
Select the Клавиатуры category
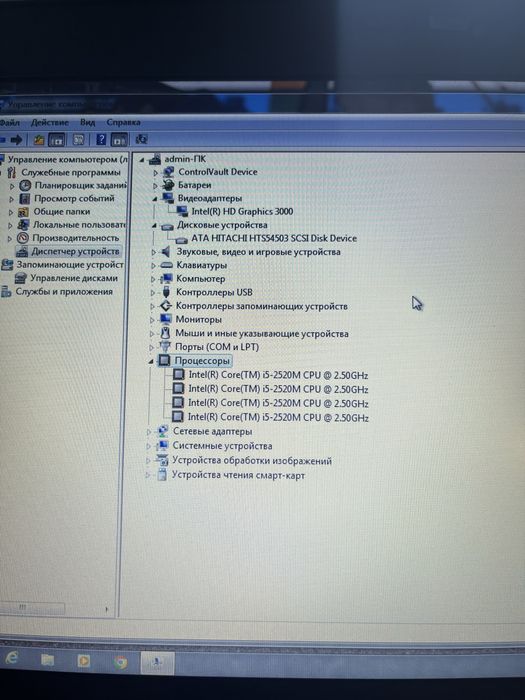[201, 266]
